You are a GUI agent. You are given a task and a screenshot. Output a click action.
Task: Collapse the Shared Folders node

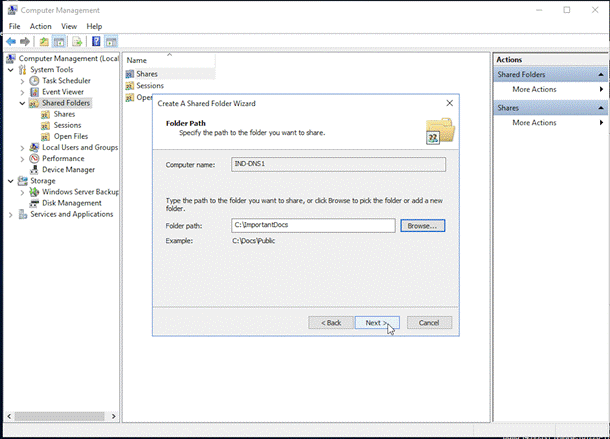[x=22, y=104]
